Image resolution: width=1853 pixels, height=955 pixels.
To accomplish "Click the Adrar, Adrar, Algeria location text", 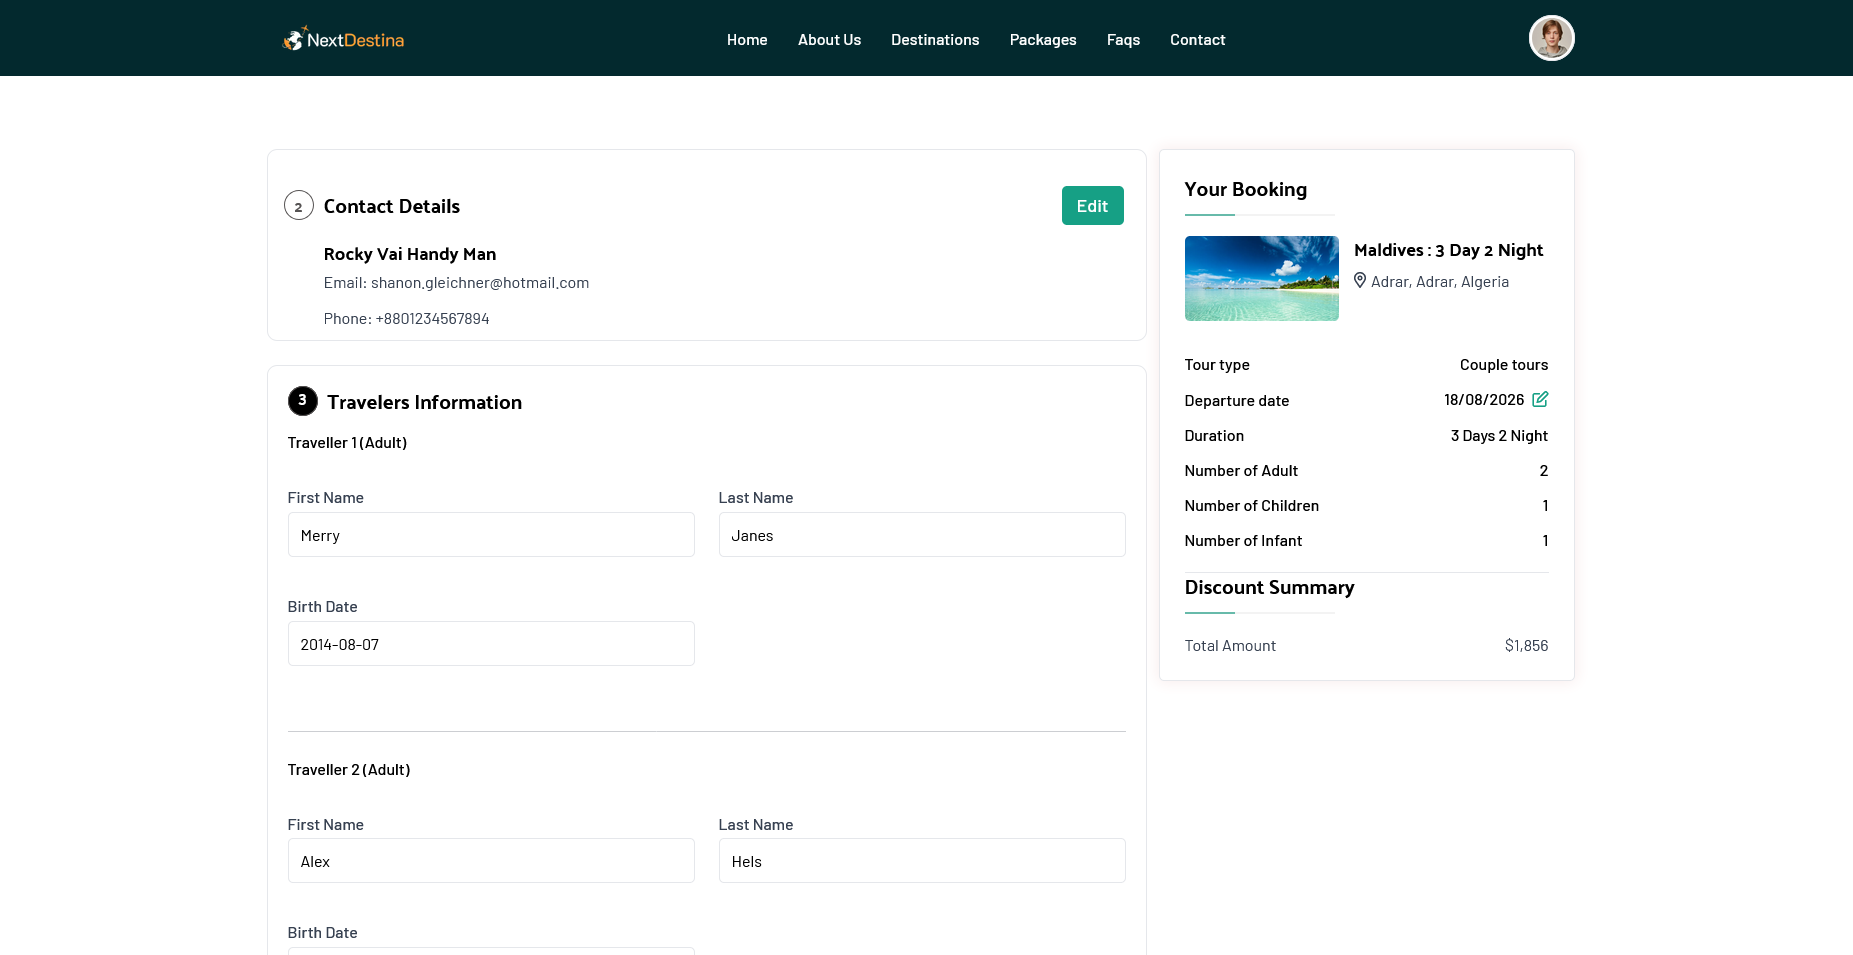I will point(1440,282).
